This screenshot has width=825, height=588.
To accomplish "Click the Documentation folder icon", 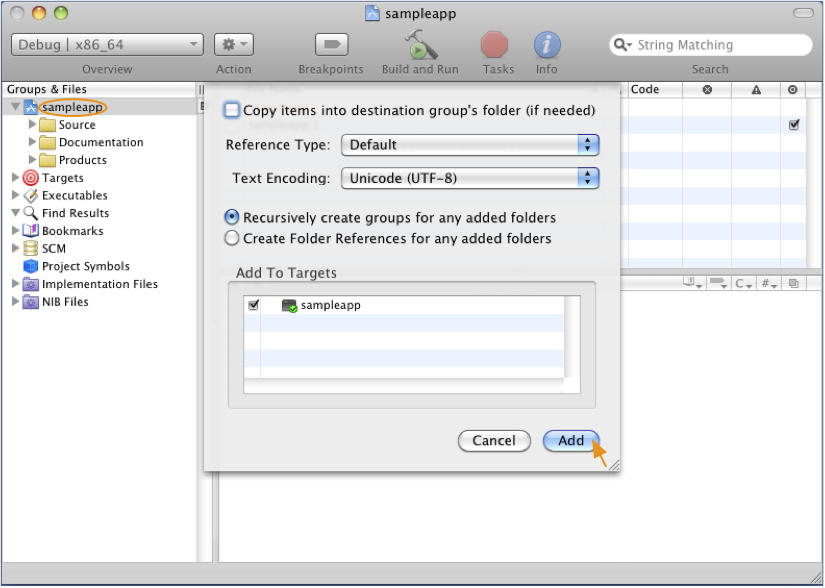I will (x=47, y=143).
